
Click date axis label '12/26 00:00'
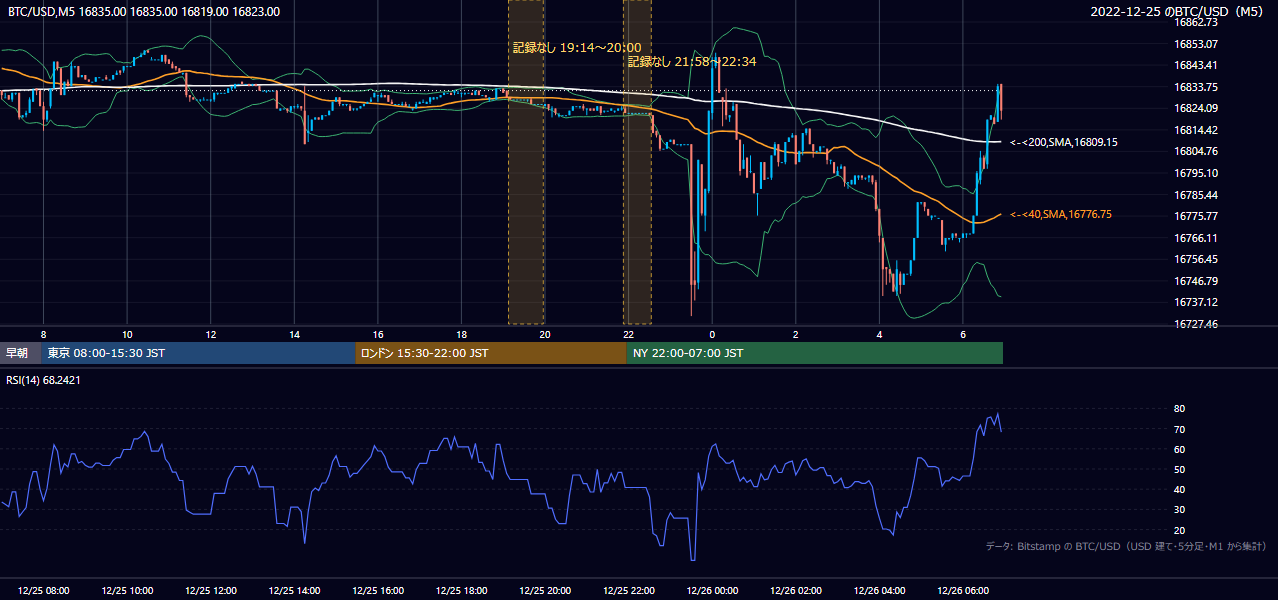coord(712,590)
